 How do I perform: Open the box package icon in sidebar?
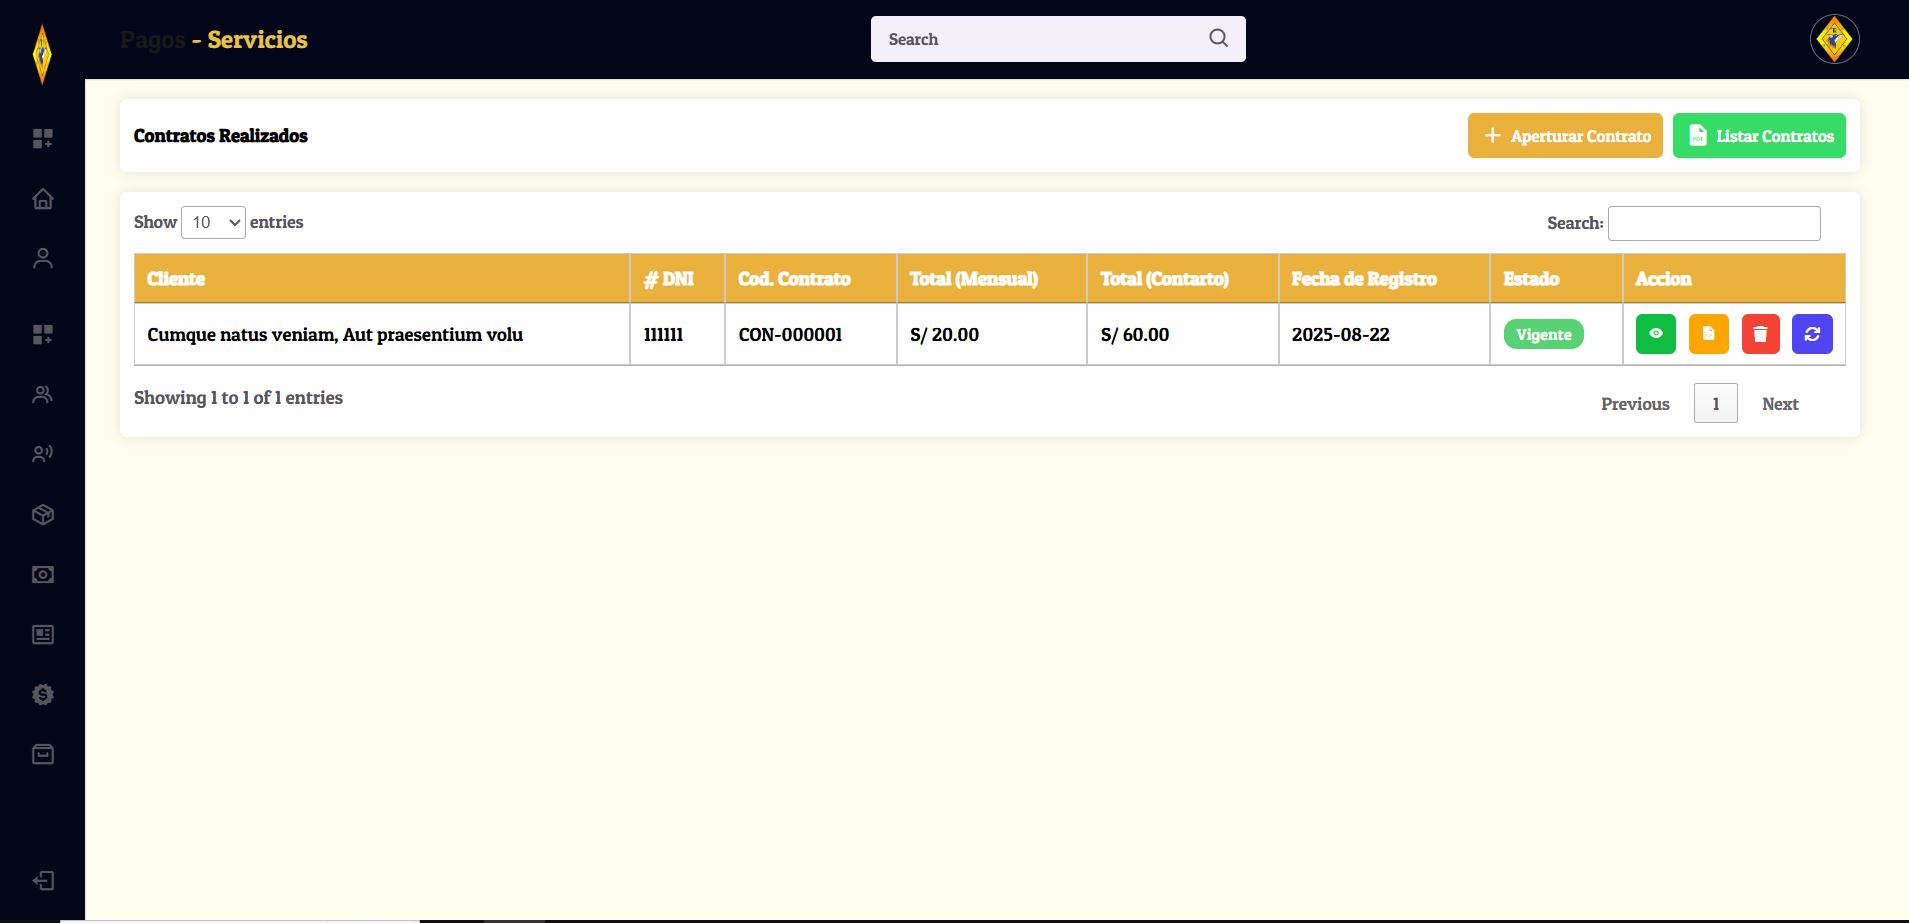pyautogui.click(x=43, y=515)
